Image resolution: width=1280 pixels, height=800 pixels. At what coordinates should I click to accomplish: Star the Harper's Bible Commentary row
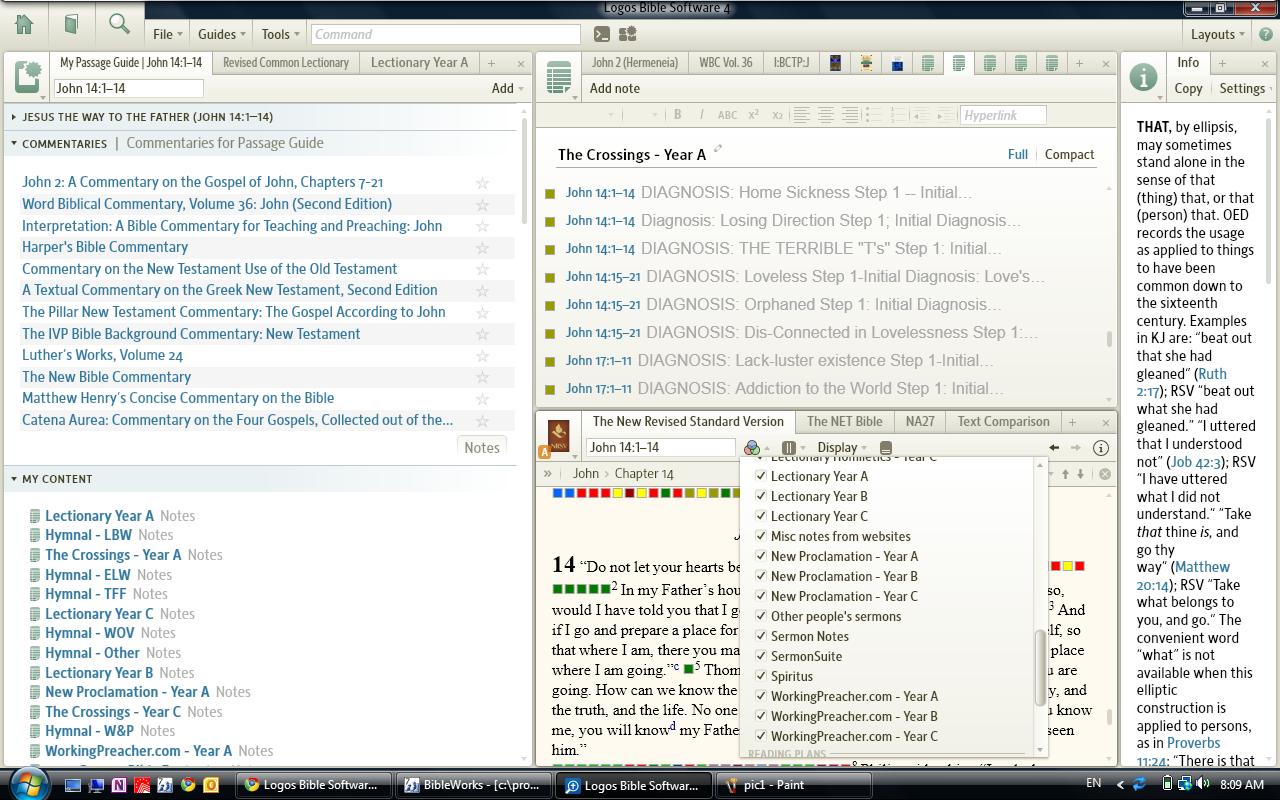point(482,248)
